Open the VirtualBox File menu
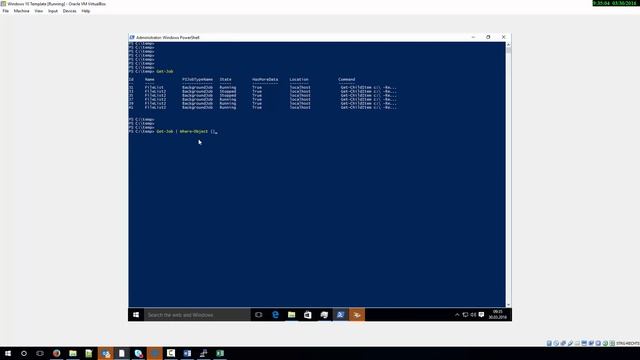 [6, 11]
